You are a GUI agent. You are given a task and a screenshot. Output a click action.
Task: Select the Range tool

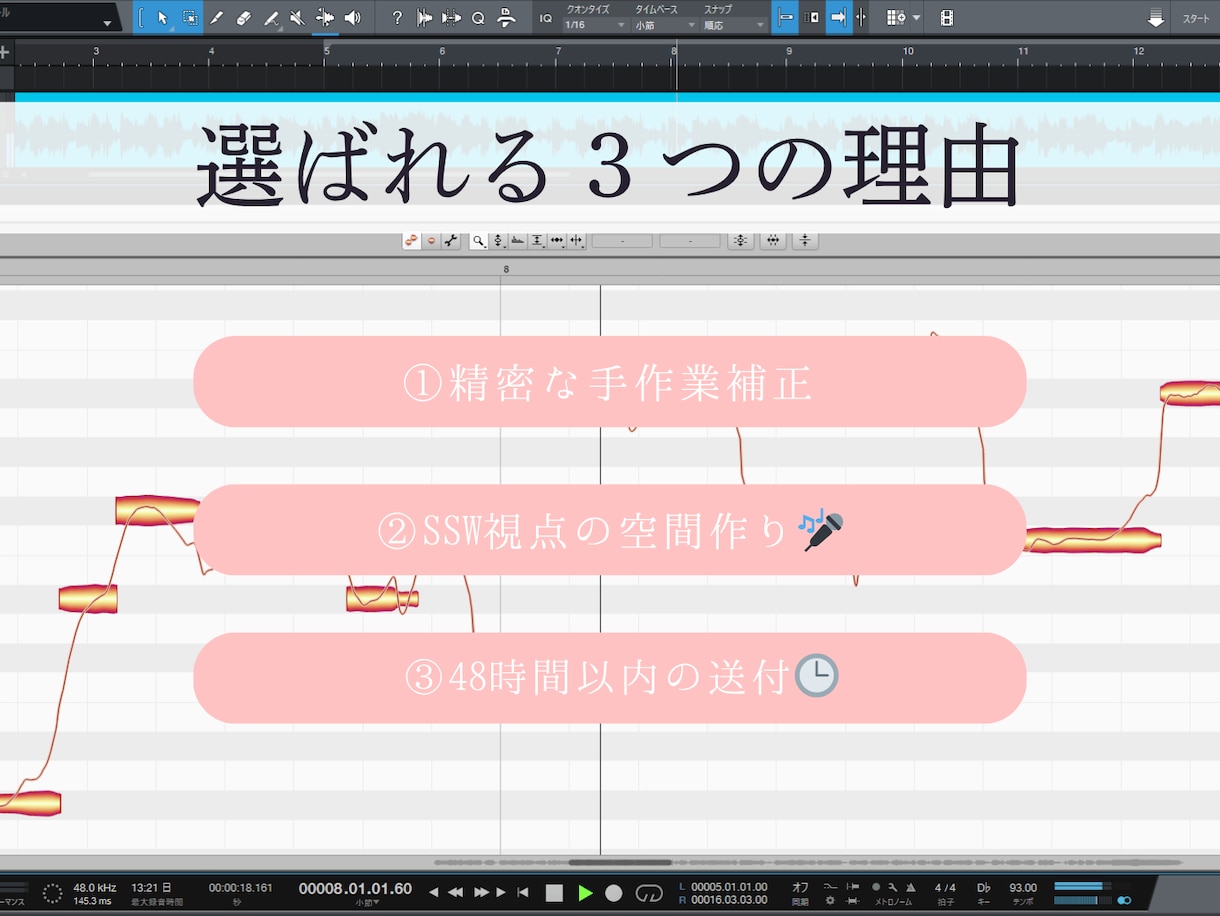pos(190,18)
